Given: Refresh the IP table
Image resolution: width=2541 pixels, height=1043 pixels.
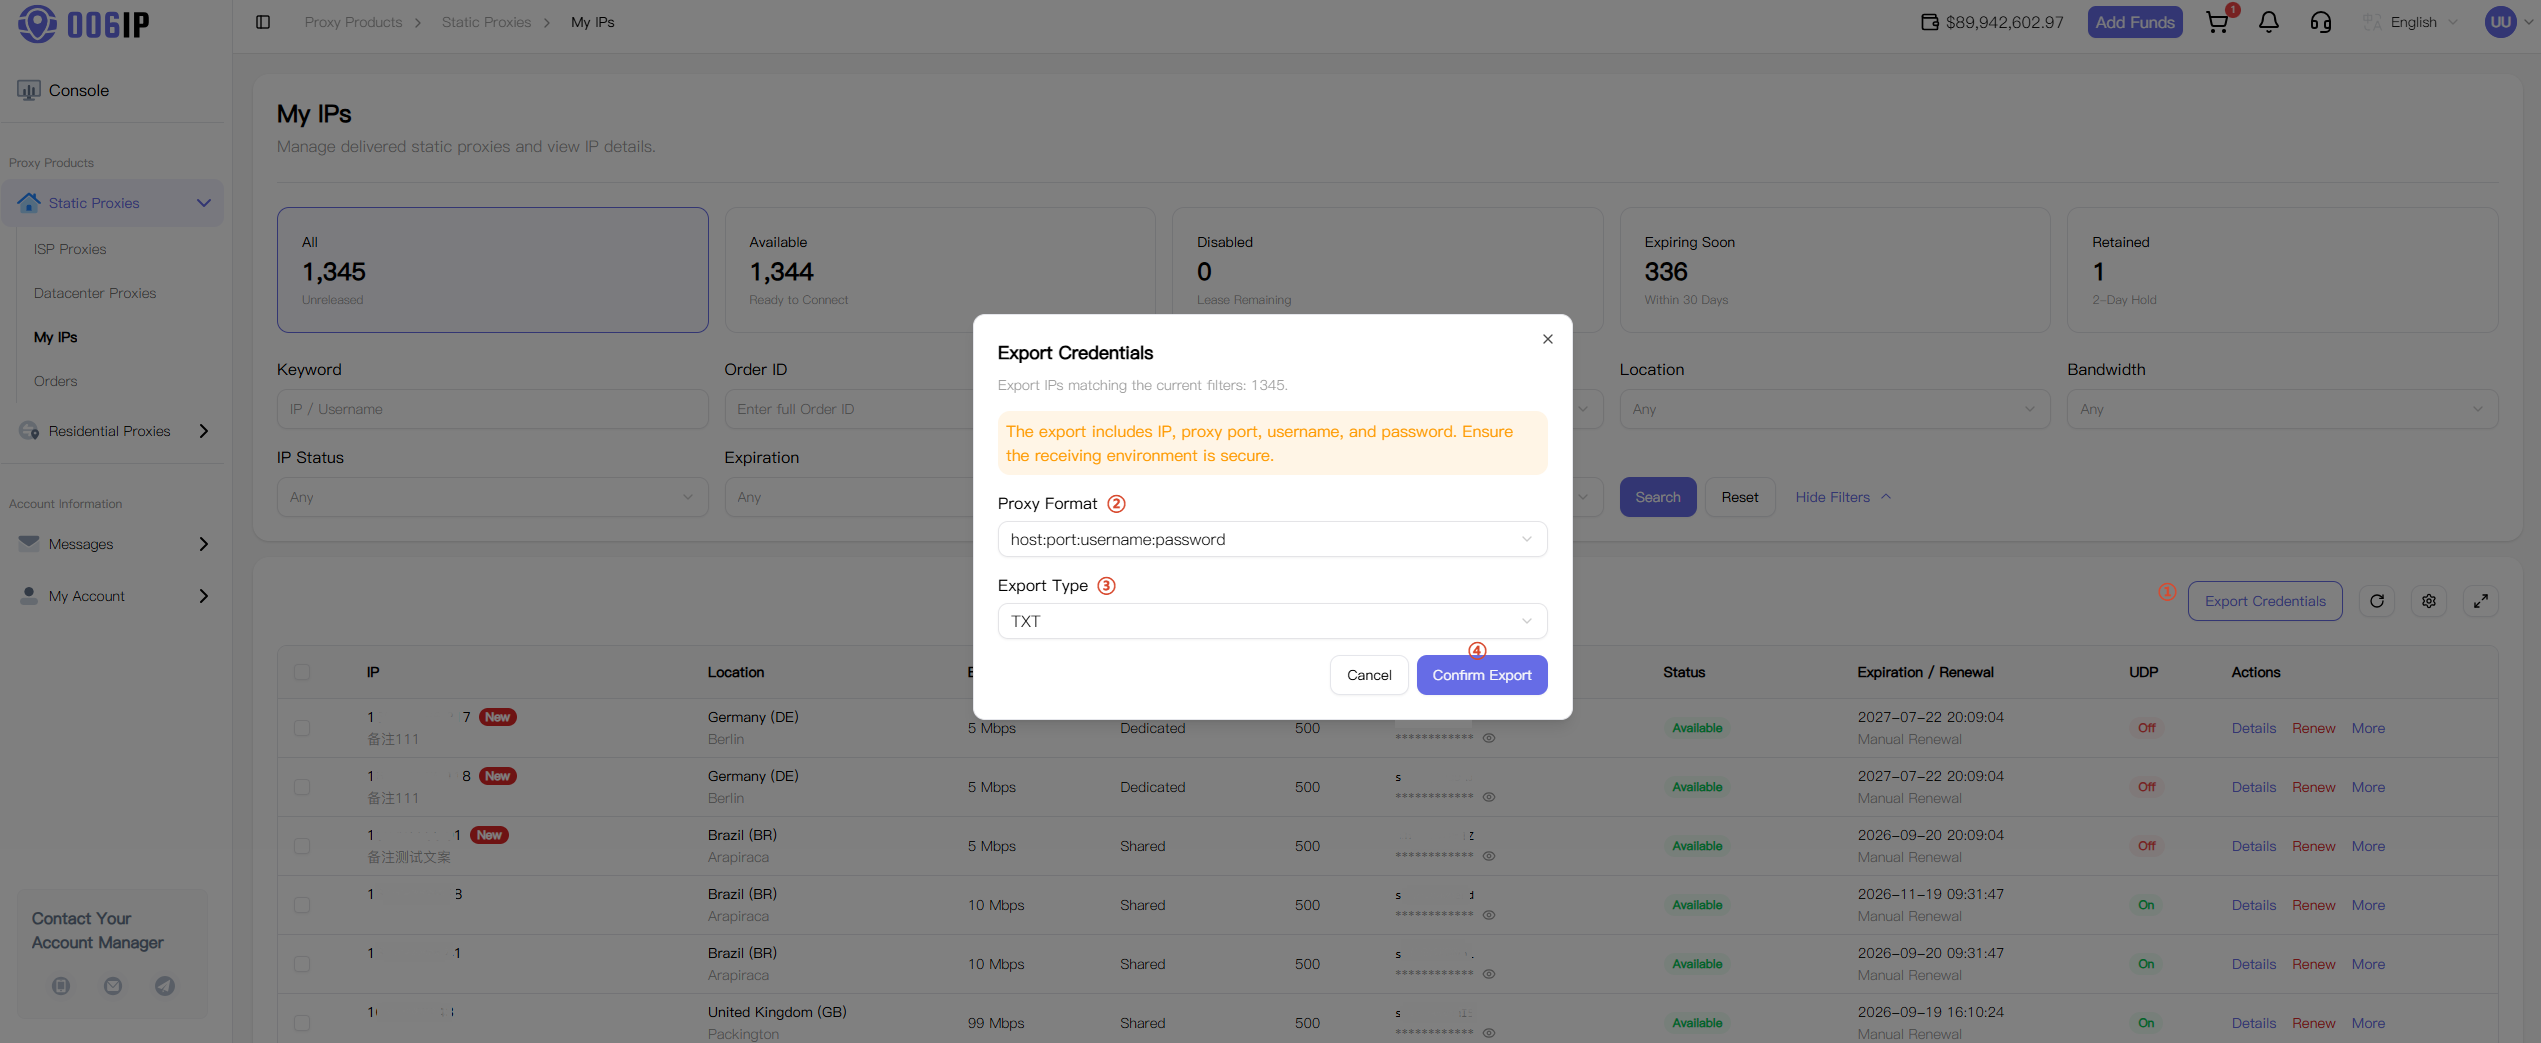Looking at the screenshot, I should pyautogui.click(x=2377, y=601).
